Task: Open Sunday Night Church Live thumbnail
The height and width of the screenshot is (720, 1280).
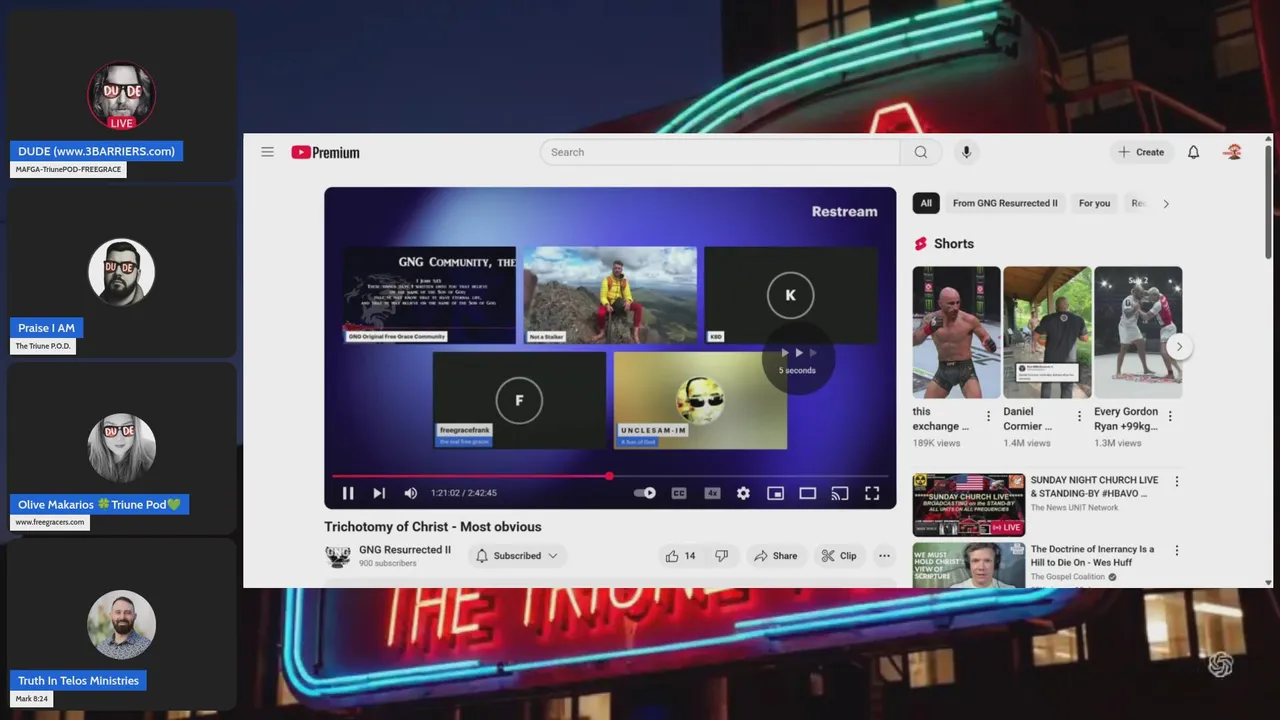Action: click(x=969, y=505)
